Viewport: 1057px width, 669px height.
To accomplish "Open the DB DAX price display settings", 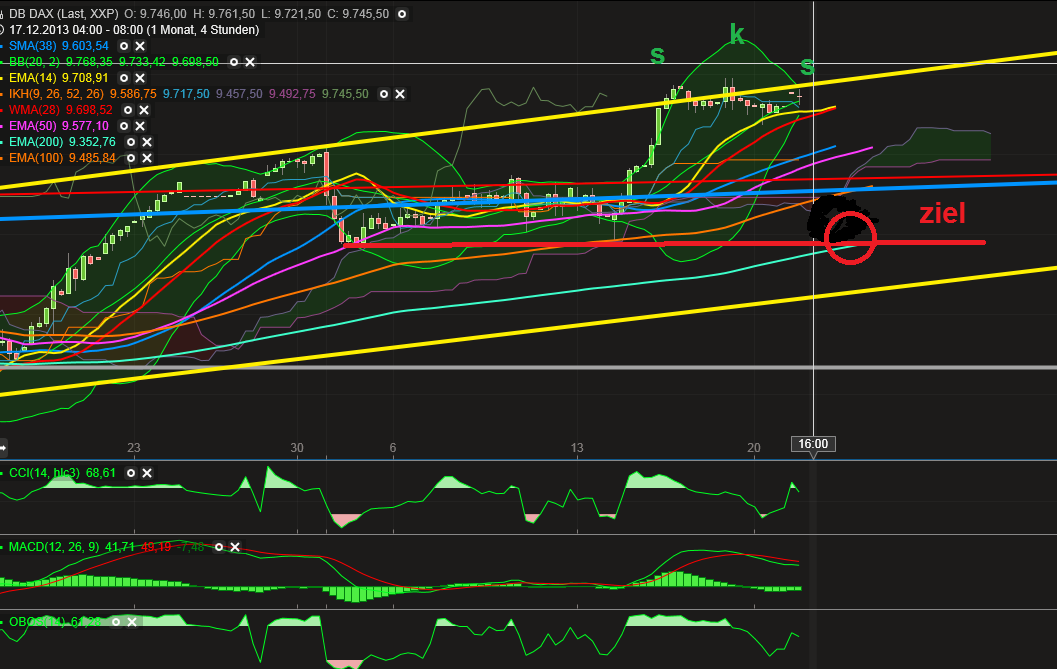I will 400,13.
